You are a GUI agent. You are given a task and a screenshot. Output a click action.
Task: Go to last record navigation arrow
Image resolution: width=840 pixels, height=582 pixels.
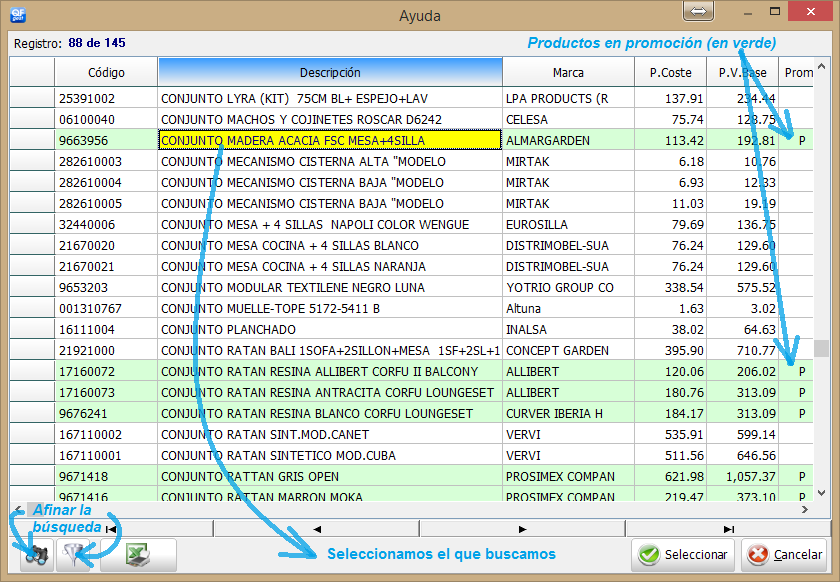[729, 529]
